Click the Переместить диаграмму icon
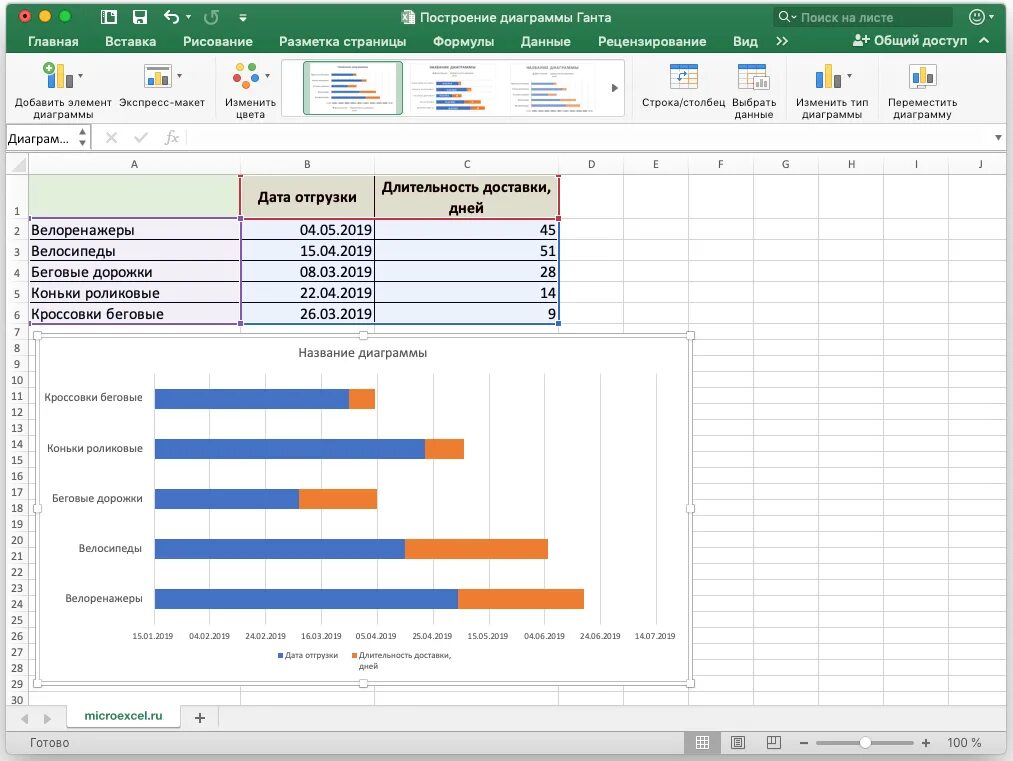 (x=923, y=76)
